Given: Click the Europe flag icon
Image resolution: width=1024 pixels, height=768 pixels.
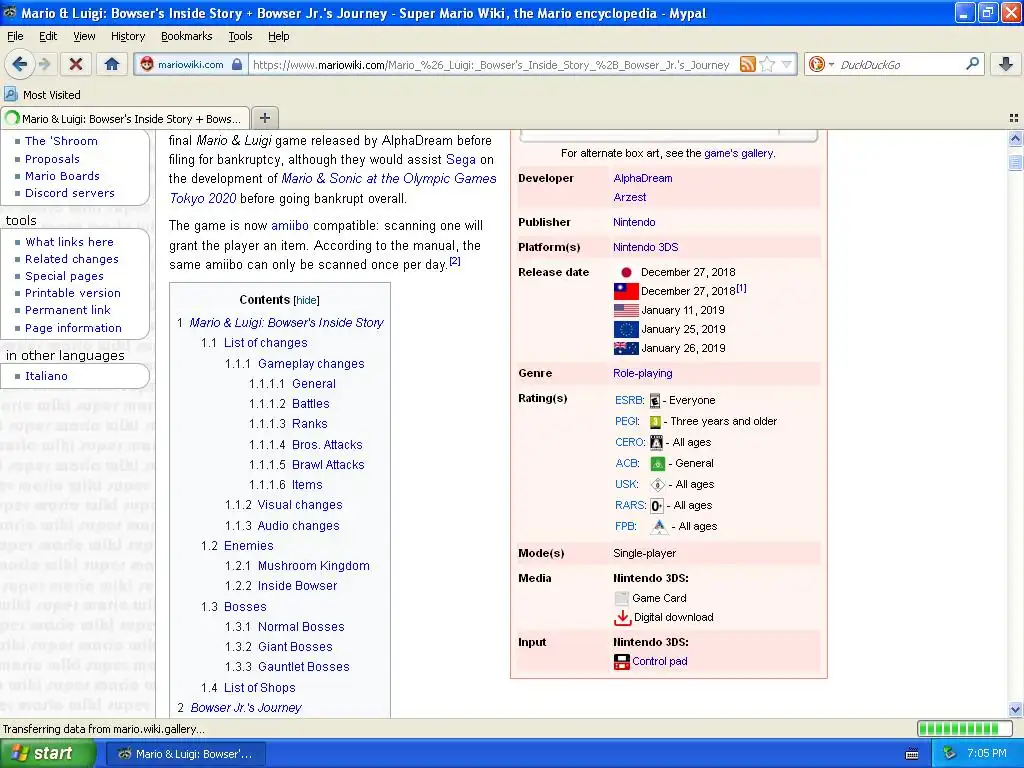Looking at the screenshot, I should 626,329.
